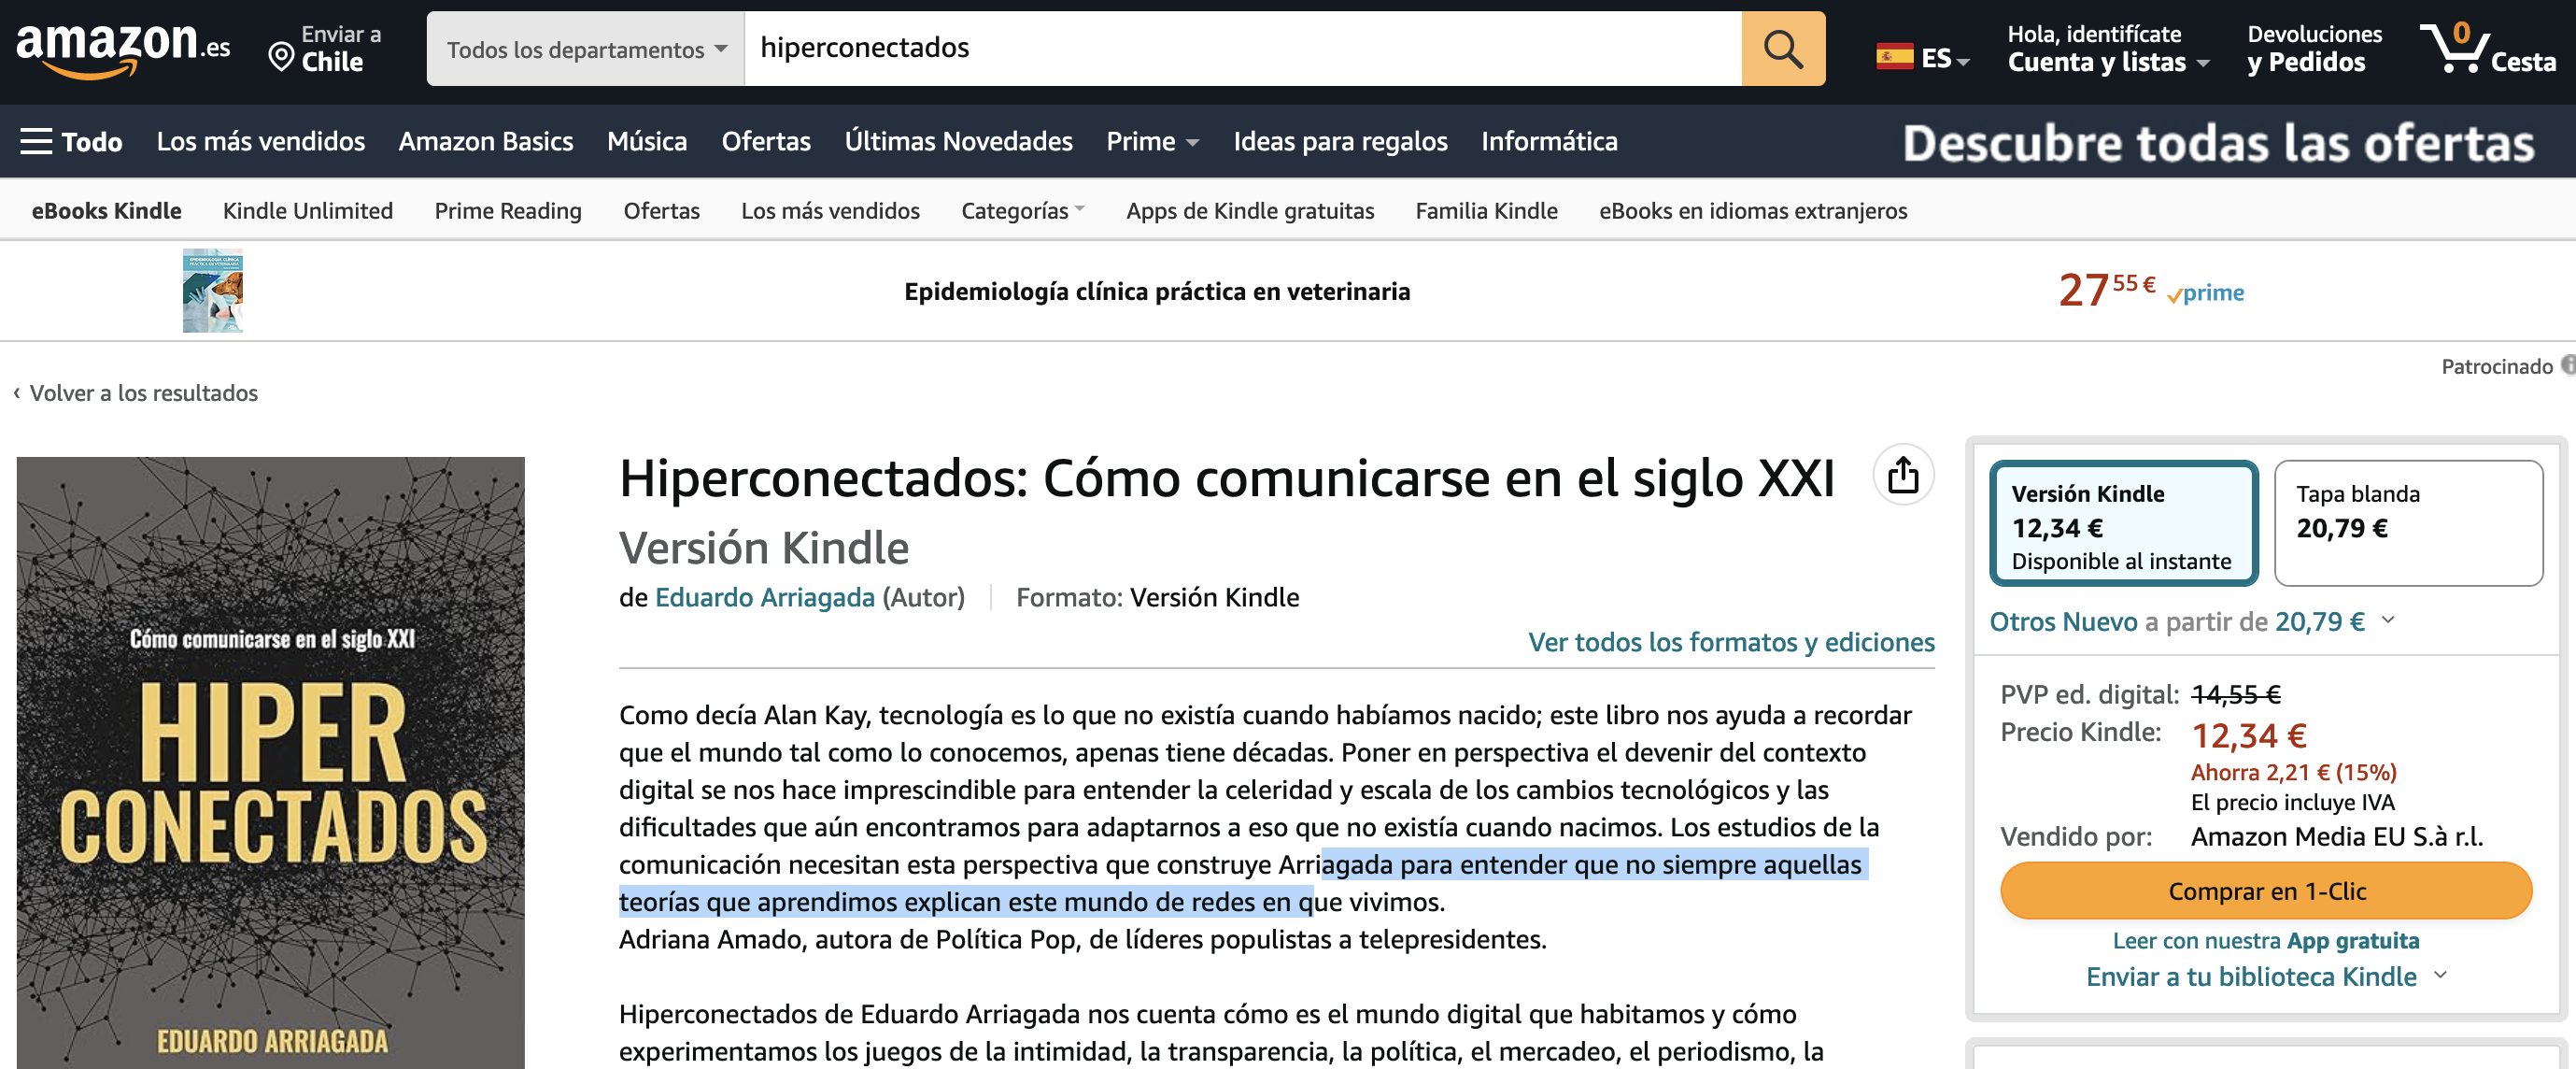The height and width of the screenshot is (1069, 2576).
Task: Expand Enviar a tu biblioteca Kindle options
Action: [2265, 976]
